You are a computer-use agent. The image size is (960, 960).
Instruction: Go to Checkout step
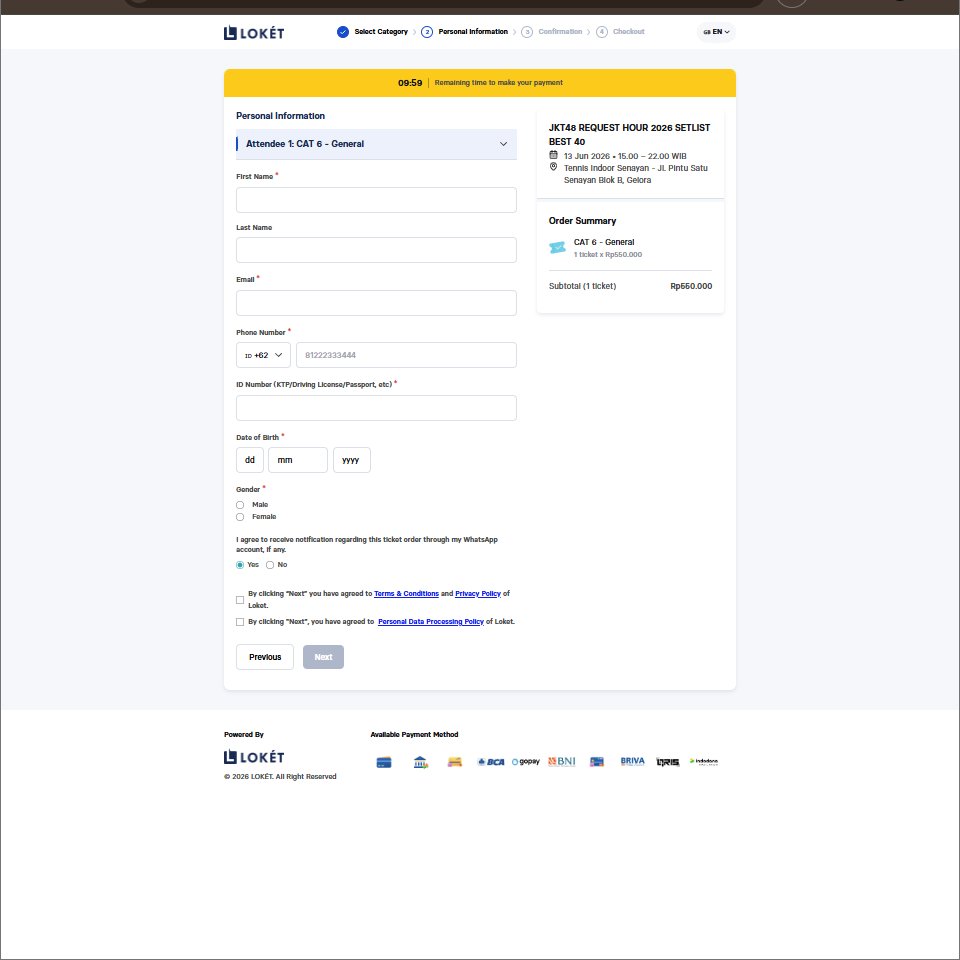point(629,32)
